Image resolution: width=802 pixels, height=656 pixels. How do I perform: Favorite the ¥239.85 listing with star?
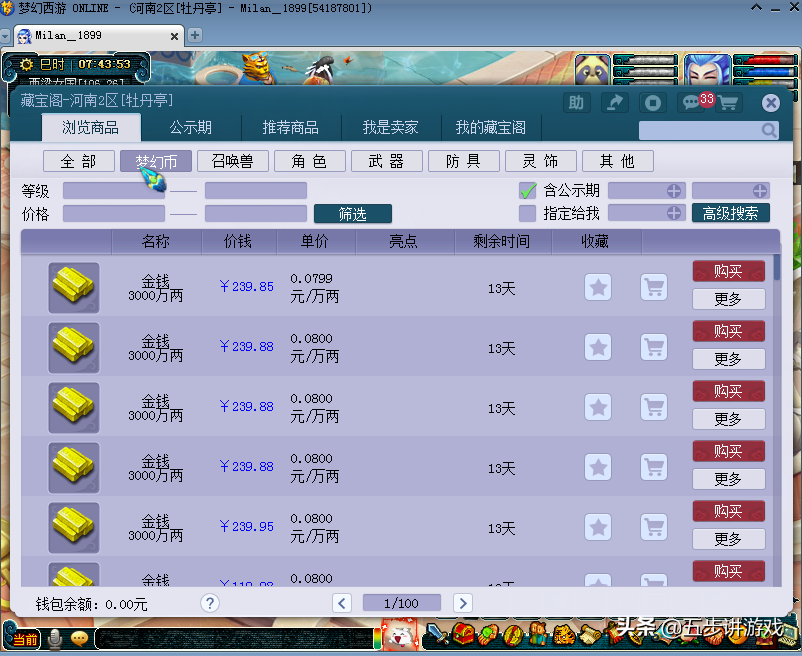[x=598, y=287]
